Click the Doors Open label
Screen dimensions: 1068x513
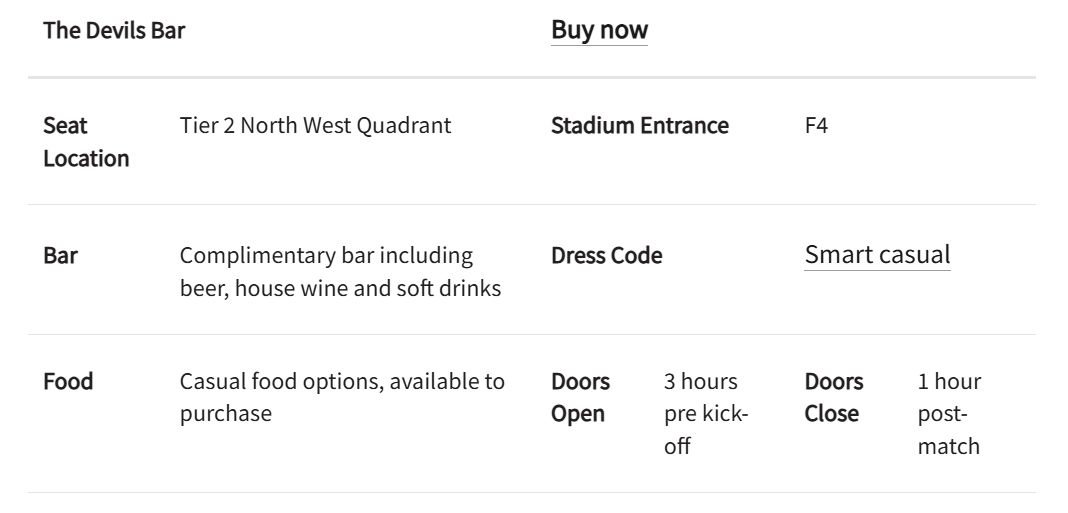[x=580, y=397]
